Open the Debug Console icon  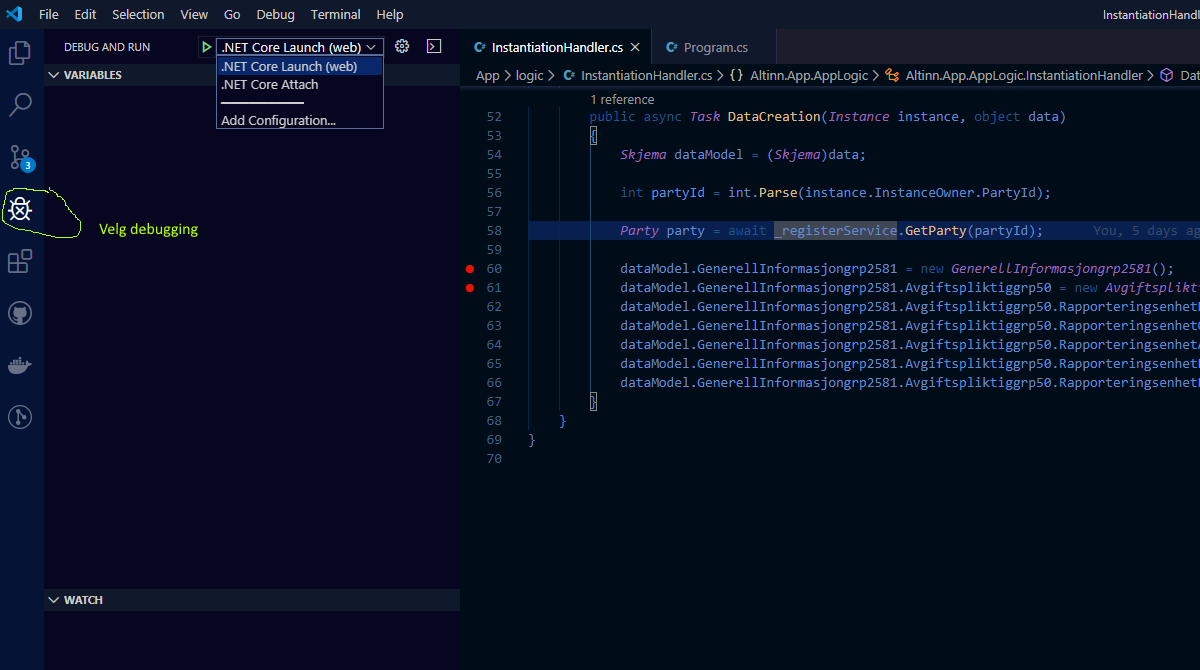433,46
